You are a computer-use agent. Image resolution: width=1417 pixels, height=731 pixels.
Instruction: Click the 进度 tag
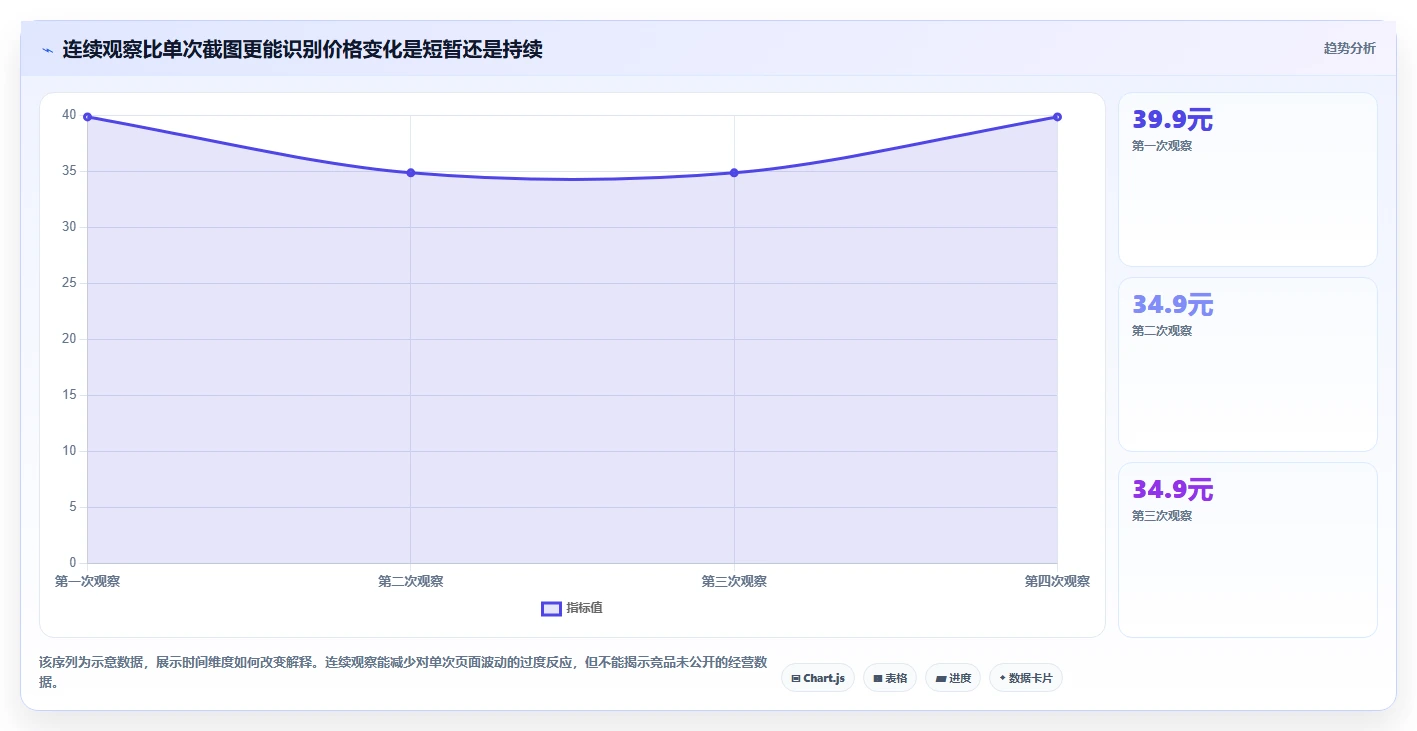952,678
